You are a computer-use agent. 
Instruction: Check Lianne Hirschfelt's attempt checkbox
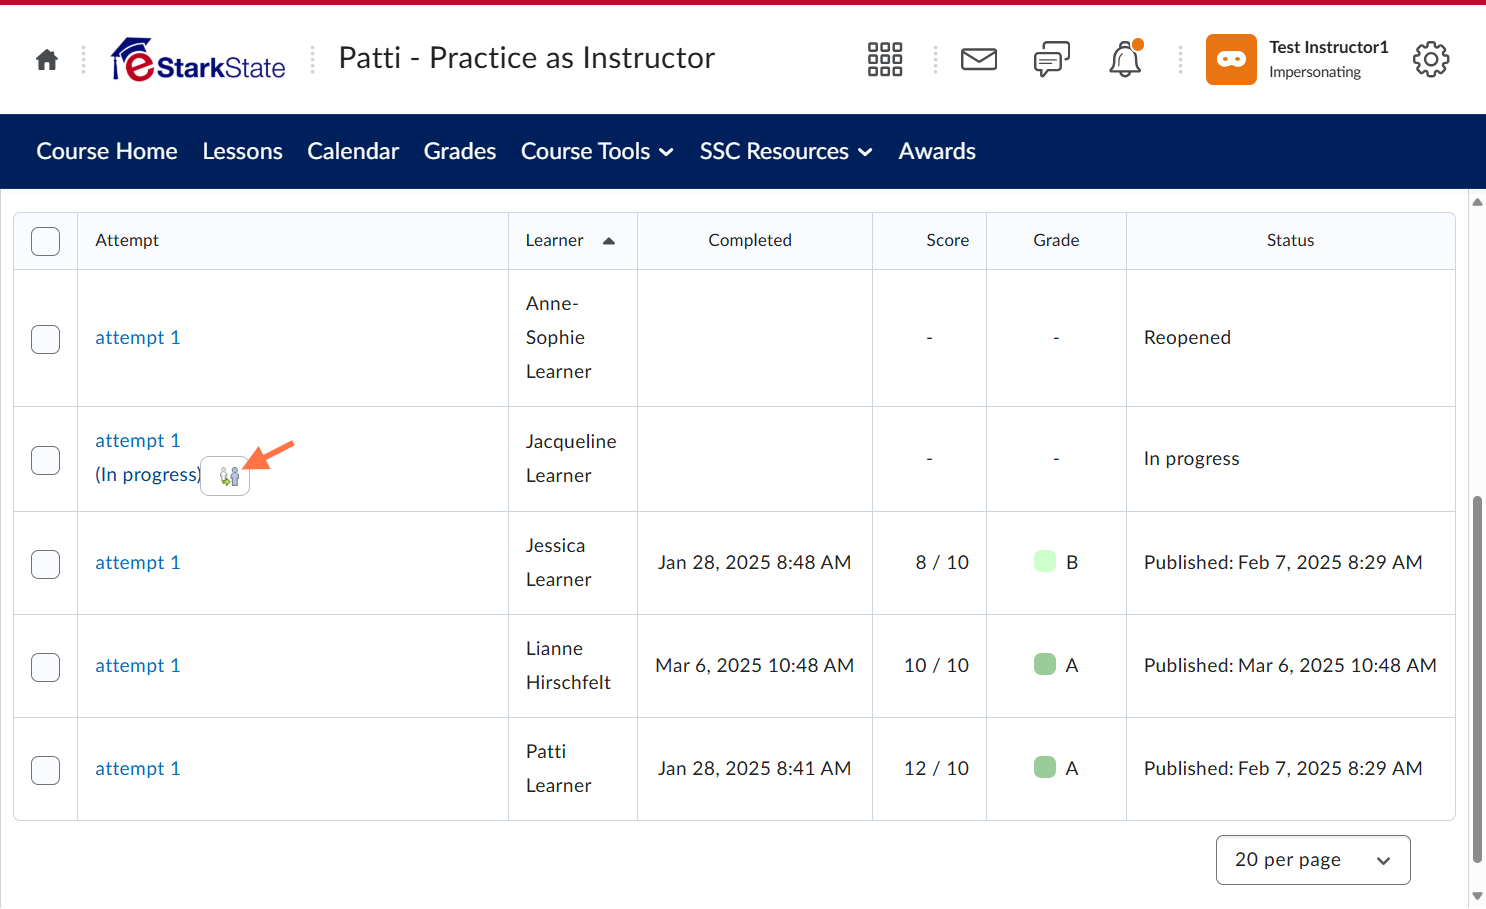point(46,667)
